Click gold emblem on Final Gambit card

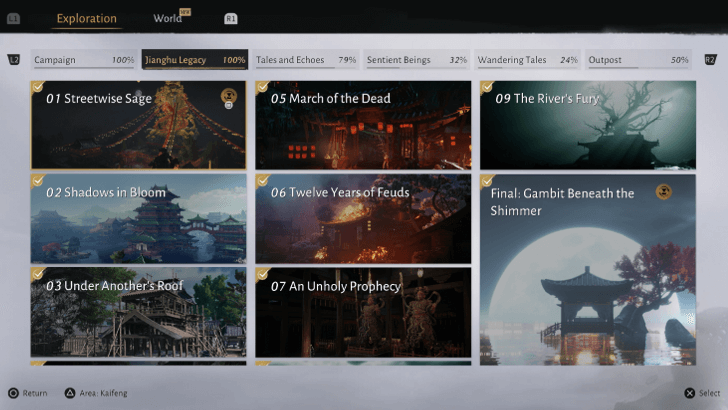[663, 191]
